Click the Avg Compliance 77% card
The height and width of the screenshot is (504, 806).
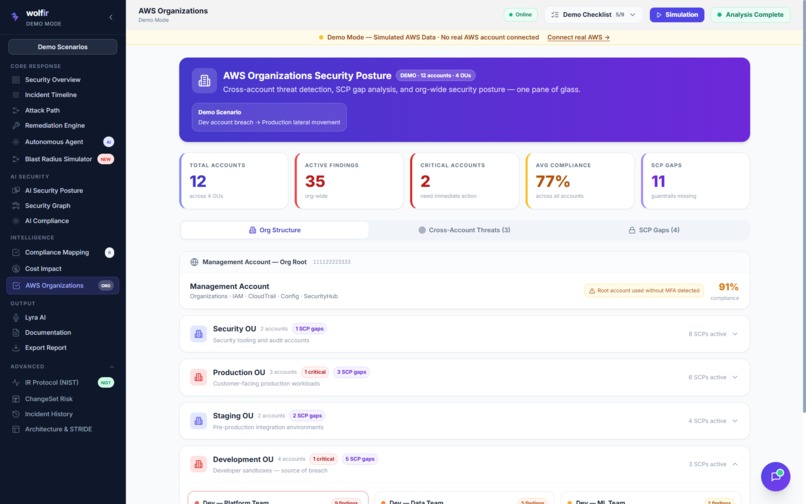click(x=580, y=181)
